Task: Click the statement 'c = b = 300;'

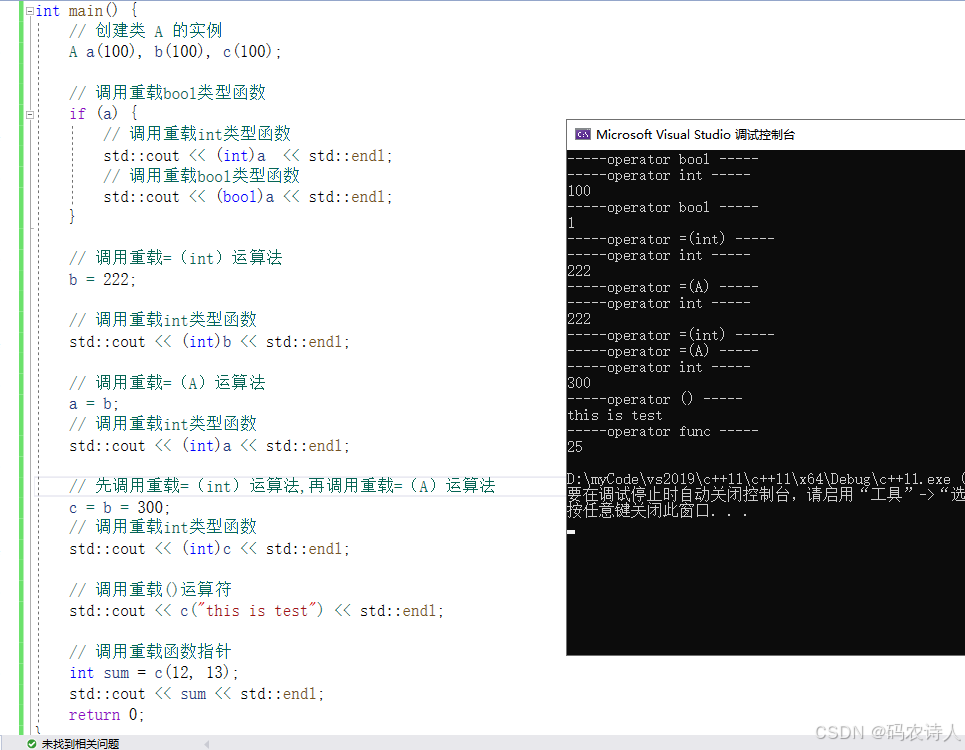Action: click(119, 508)
